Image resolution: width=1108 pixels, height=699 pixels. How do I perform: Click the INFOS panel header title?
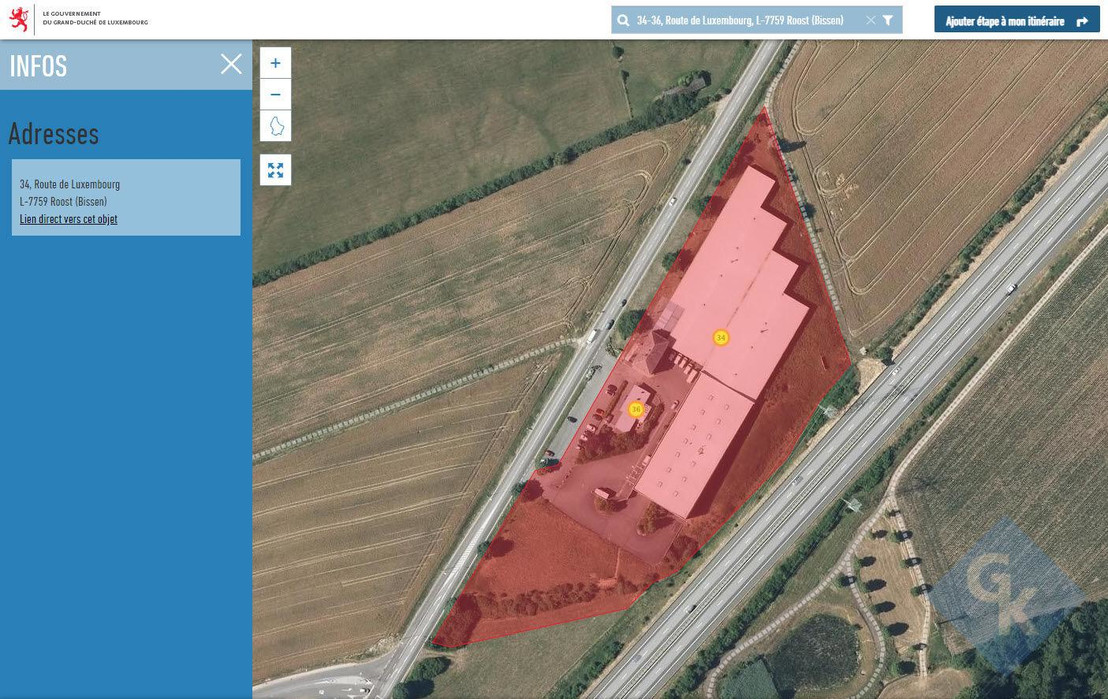click(x=38, y=66)
